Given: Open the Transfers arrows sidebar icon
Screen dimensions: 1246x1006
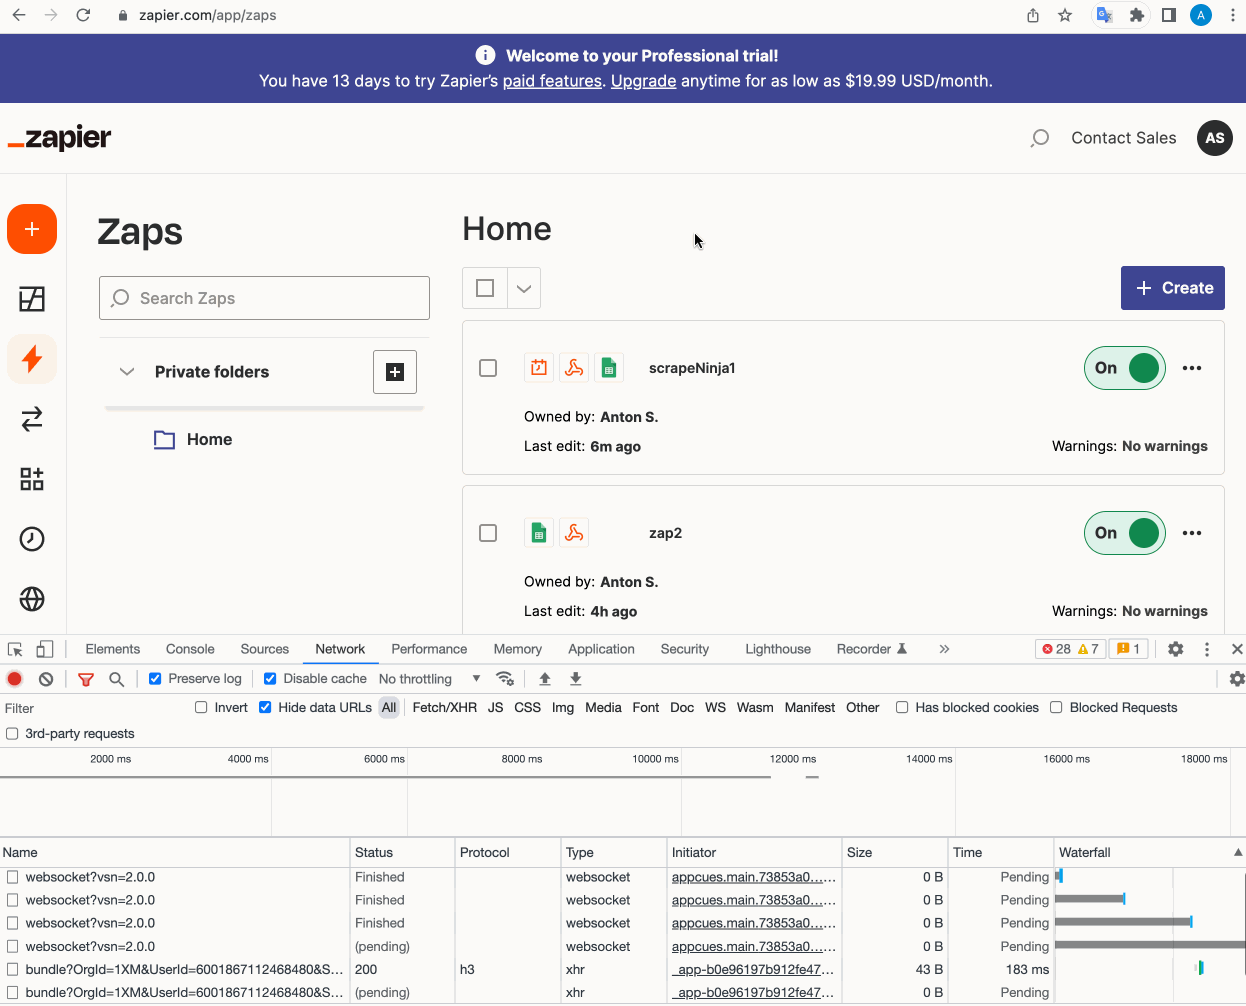Looking at the screenshot, I should (32, 419).
